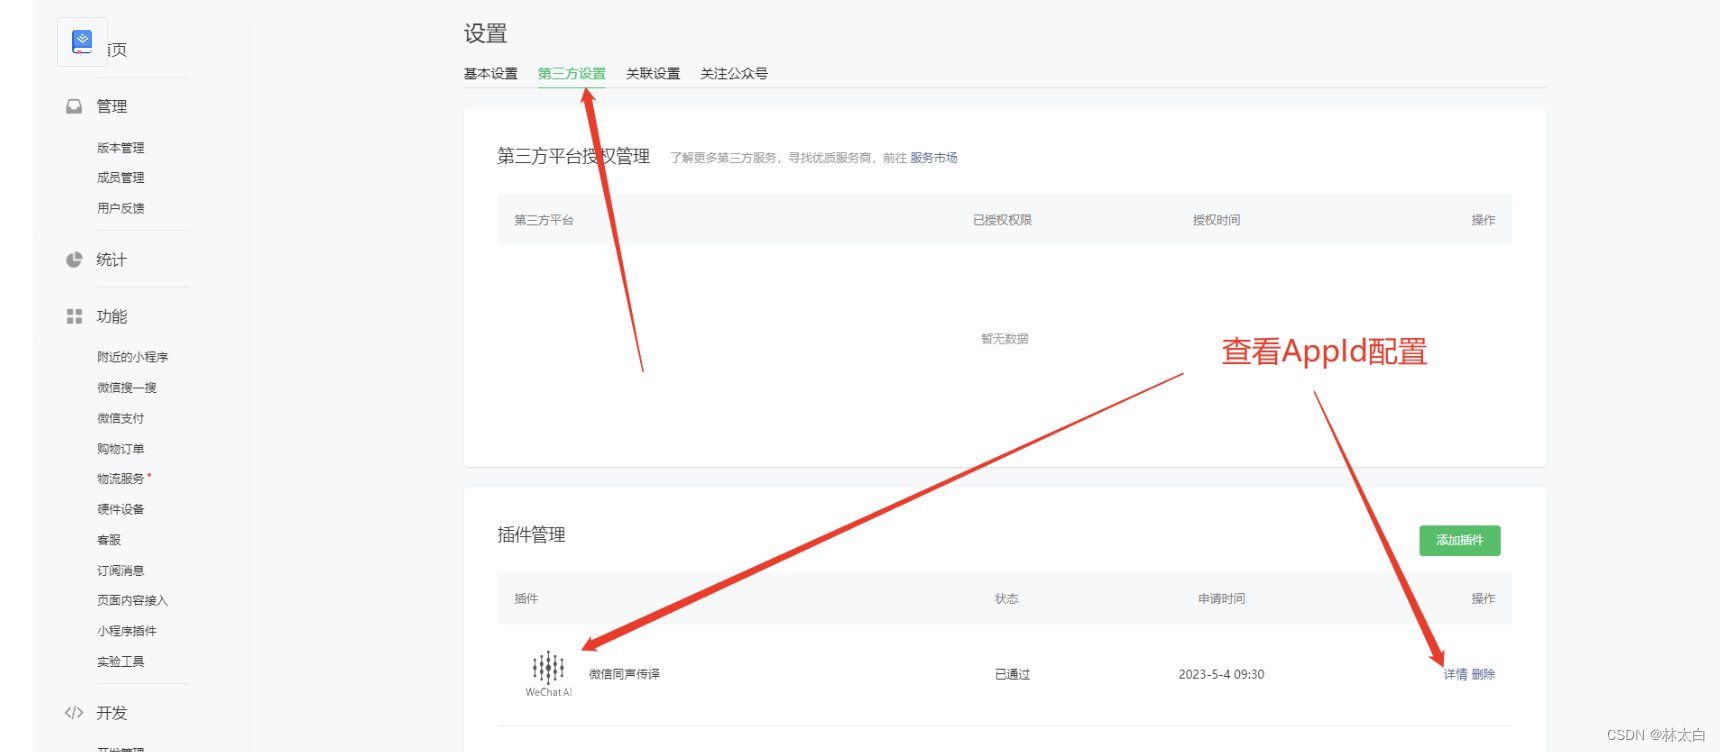Click the 申请时间 column header
The image size is (1720, 752).
click(x=1222, y=599)
